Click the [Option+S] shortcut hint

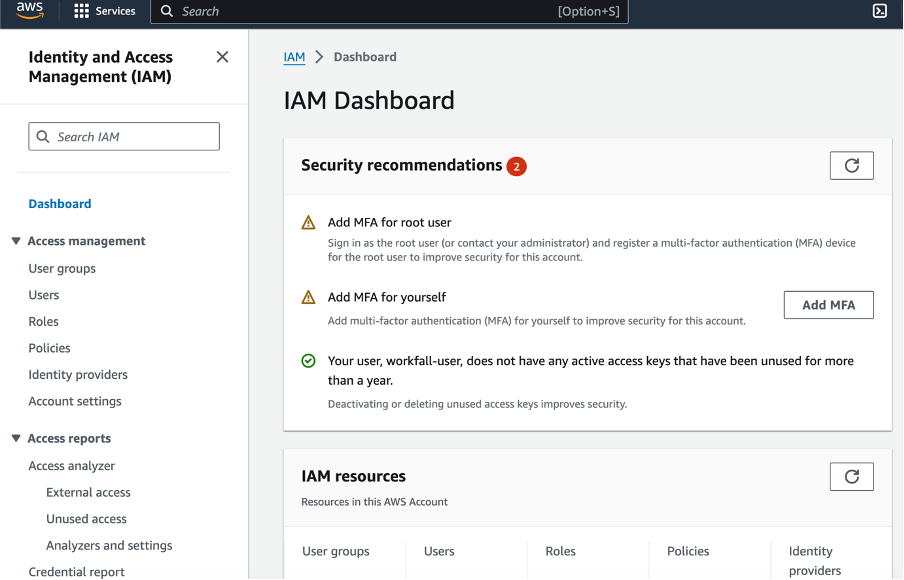[589, 12]
